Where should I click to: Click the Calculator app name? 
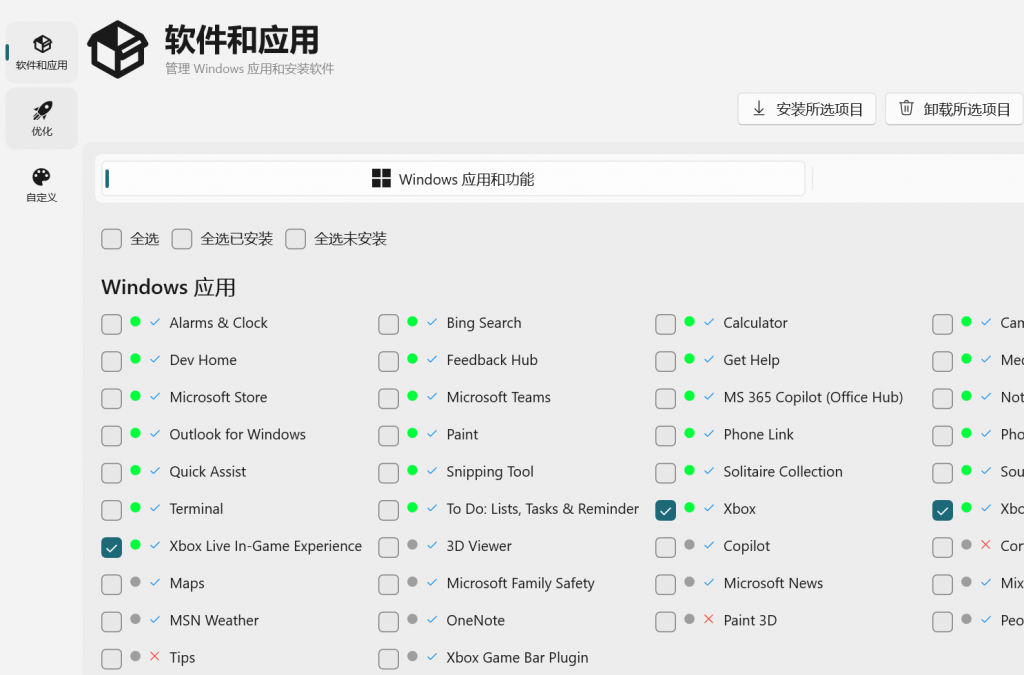tap(755, 322)
